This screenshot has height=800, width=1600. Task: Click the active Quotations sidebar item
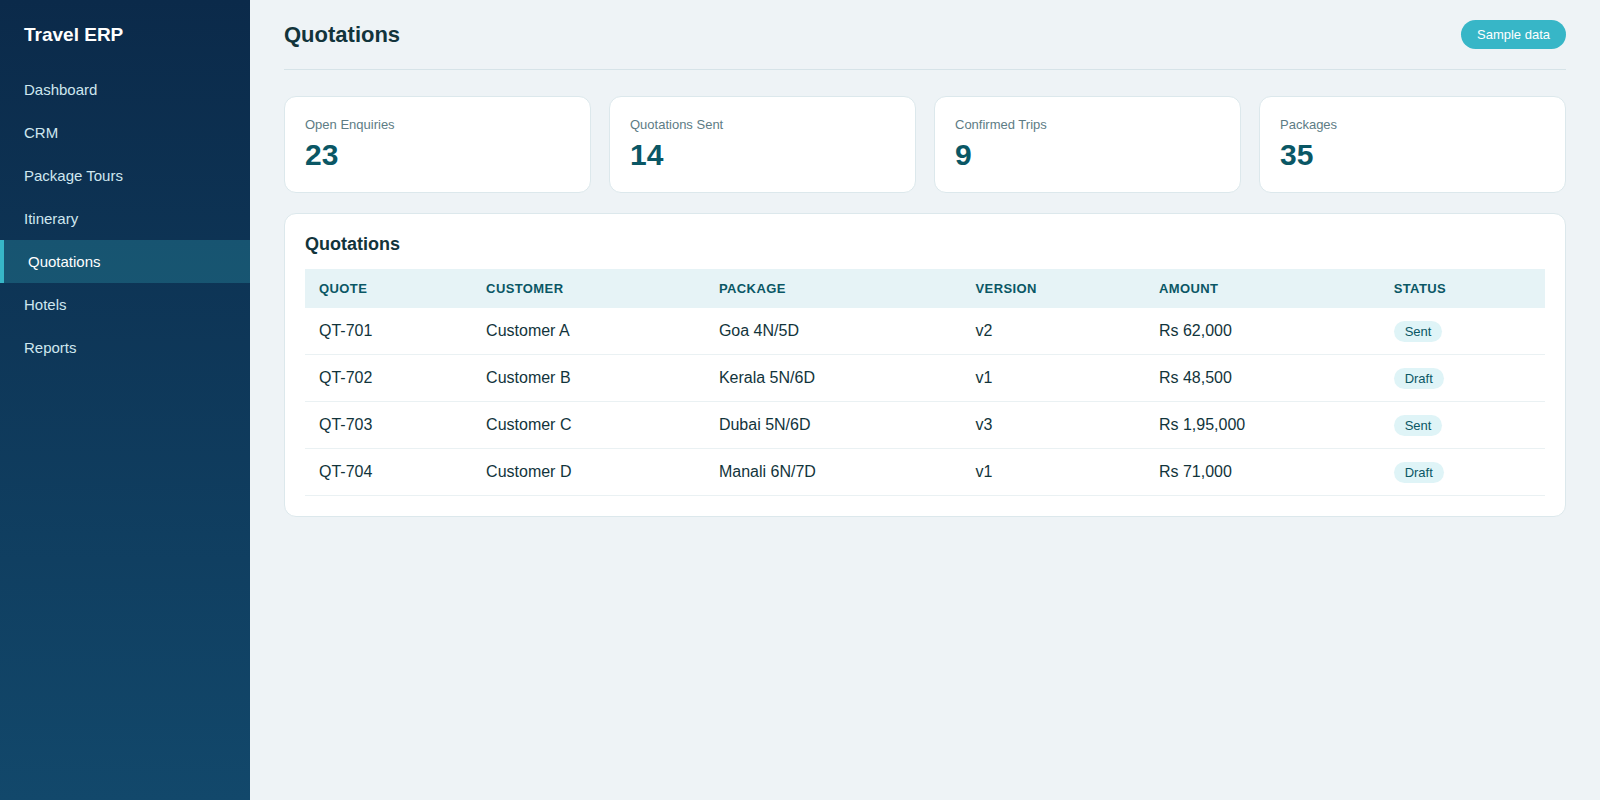(125, 262)
